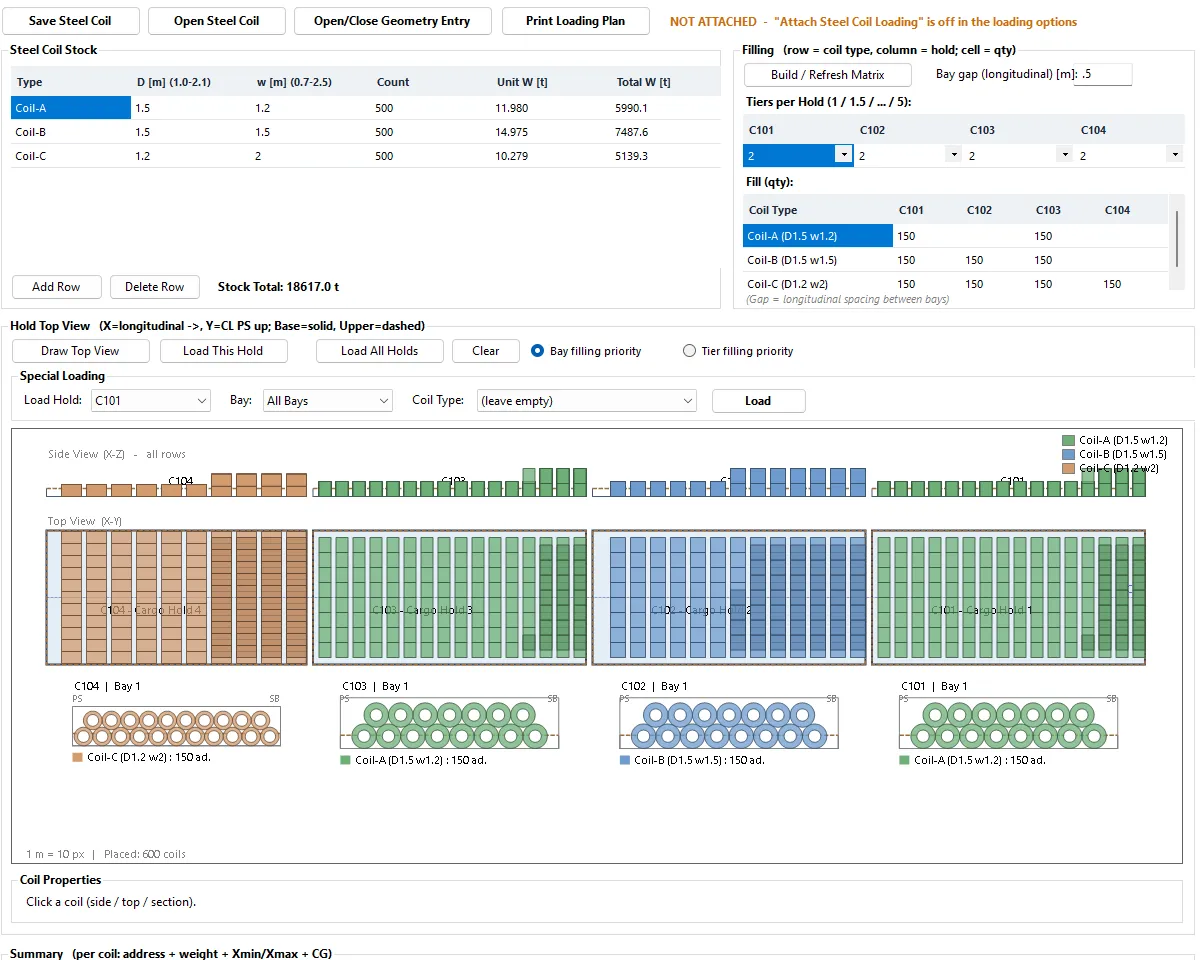This screenshot has height=960, width=1200.
Task: Click the Load All Holds button
Action: [379, 351]
